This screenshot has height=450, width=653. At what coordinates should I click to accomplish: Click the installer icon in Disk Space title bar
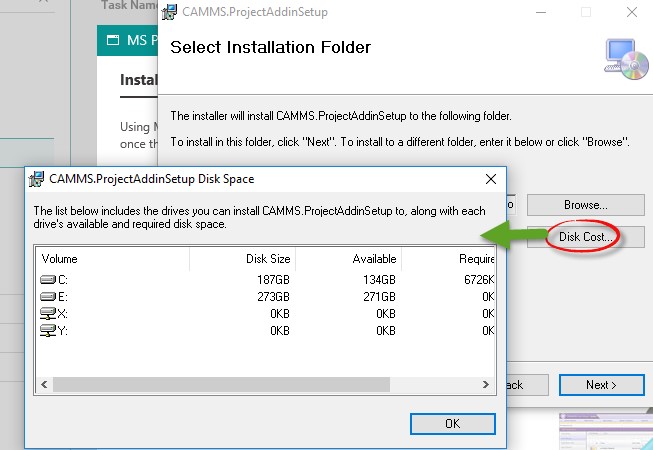click(x=36, y=179)
